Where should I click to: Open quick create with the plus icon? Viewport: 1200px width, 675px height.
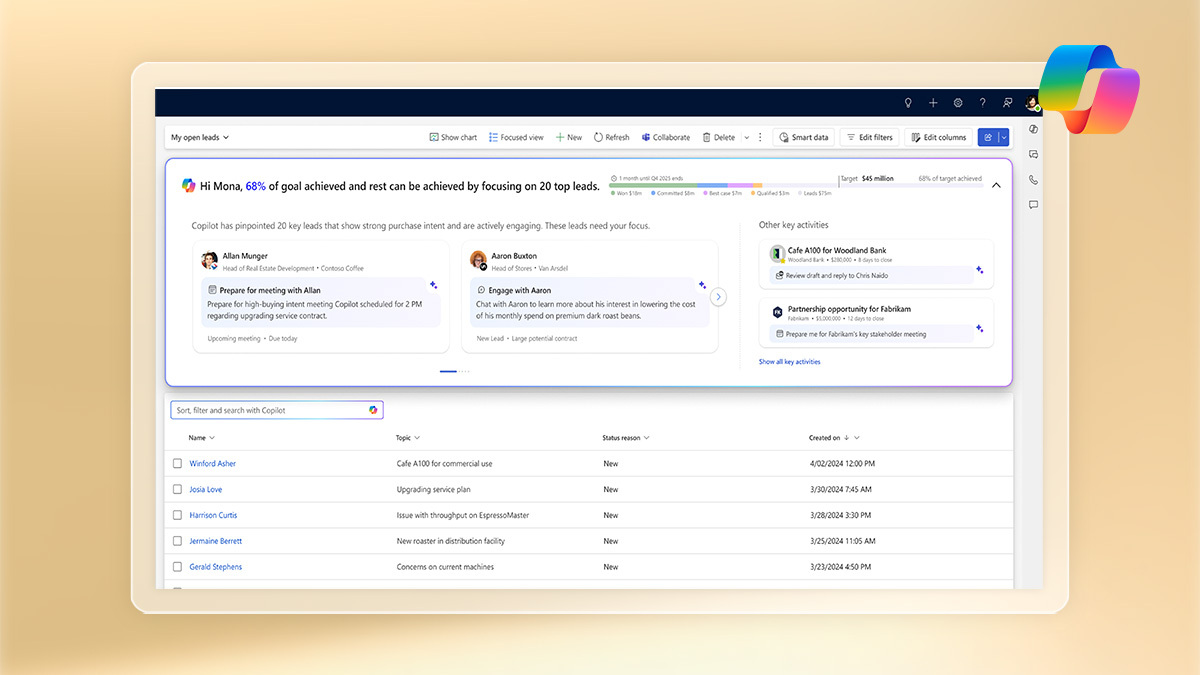click(x=933, y=102)
